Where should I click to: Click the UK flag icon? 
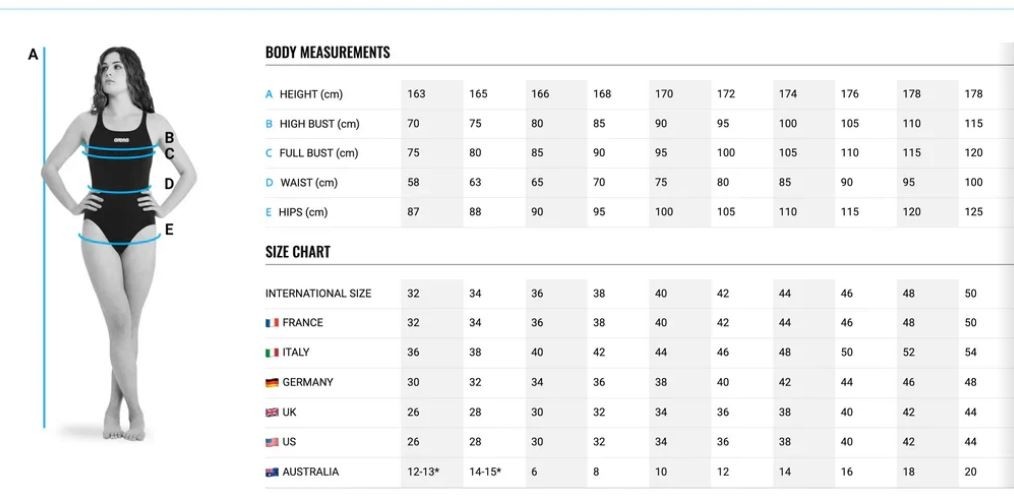coord(272,412)
